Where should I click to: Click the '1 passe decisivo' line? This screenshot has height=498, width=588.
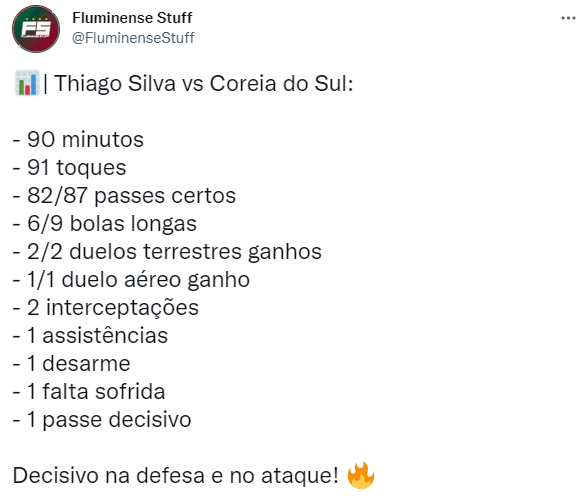102,420
